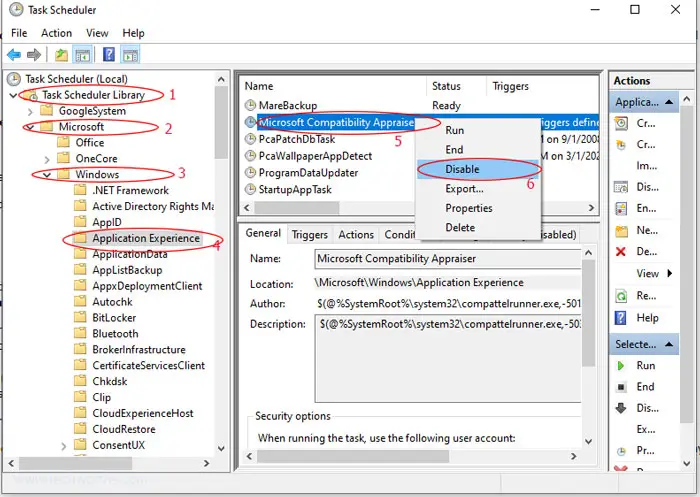
Task: Collapse the Microsoft folder node
Action: click(30, 127)
